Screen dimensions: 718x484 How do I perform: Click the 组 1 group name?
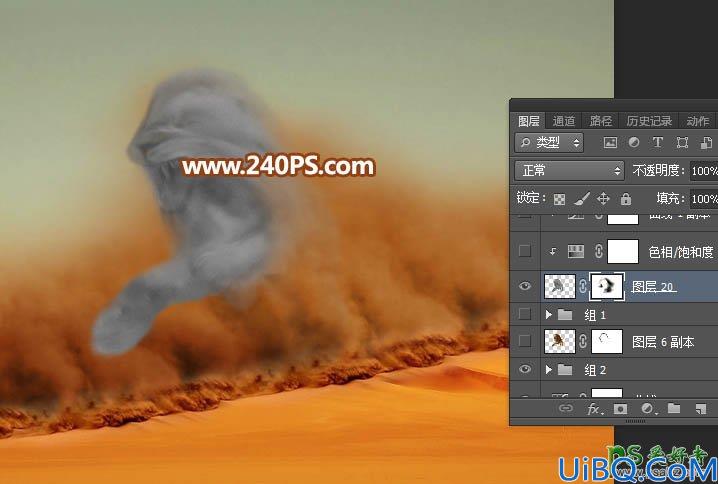(595, 315)
